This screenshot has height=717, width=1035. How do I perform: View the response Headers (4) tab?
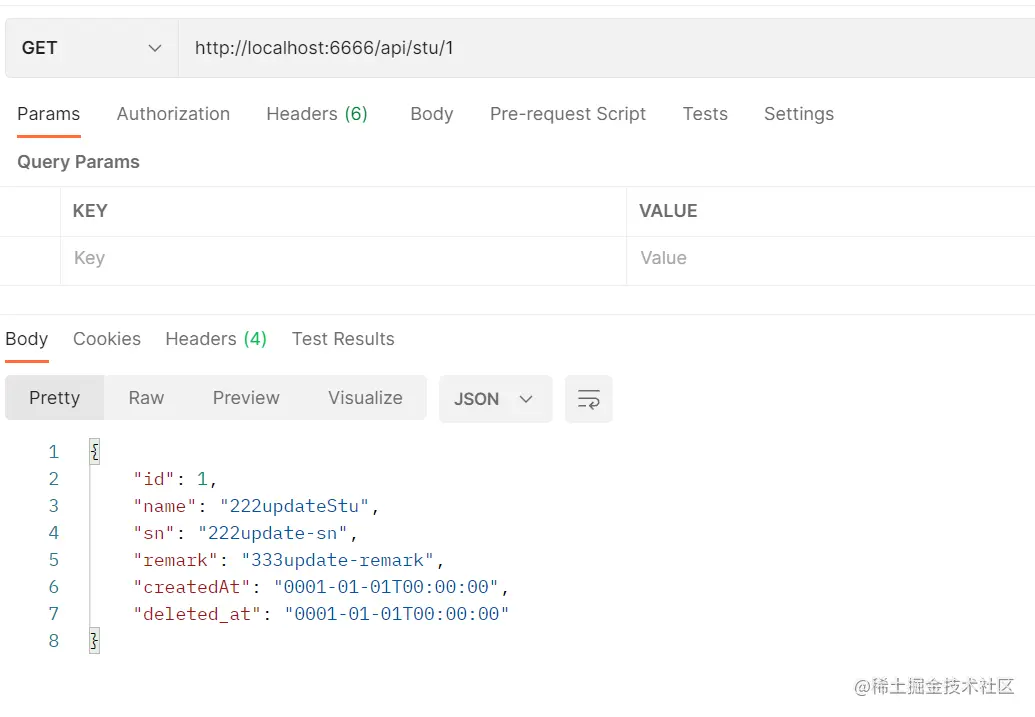pyautogui.click(x=216, y=339)
